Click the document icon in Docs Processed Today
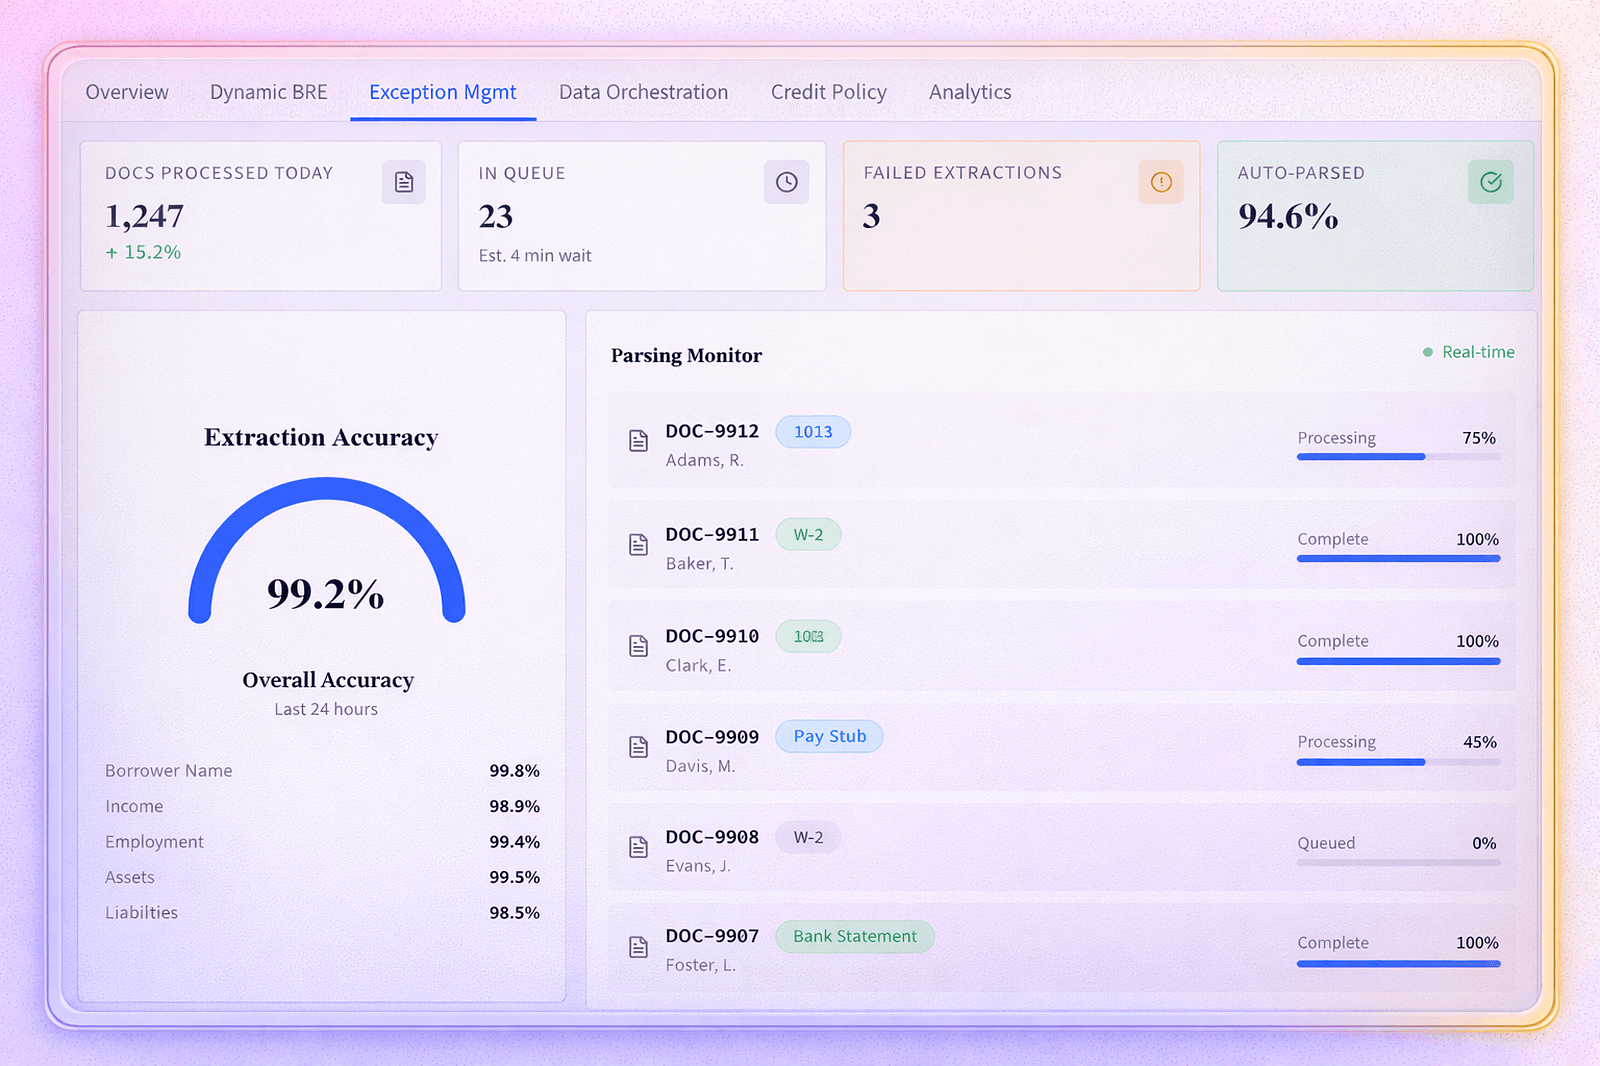The height and width of the screenshot is (1066, 1600). click(x=403, y=182)
